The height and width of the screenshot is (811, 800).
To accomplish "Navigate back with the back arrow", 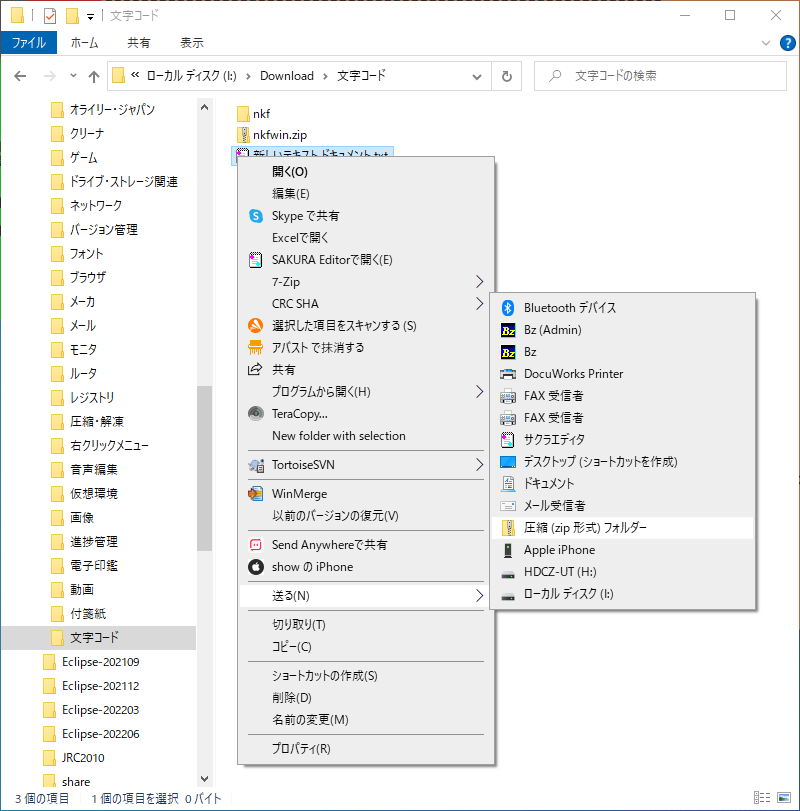I will point(20,77).
